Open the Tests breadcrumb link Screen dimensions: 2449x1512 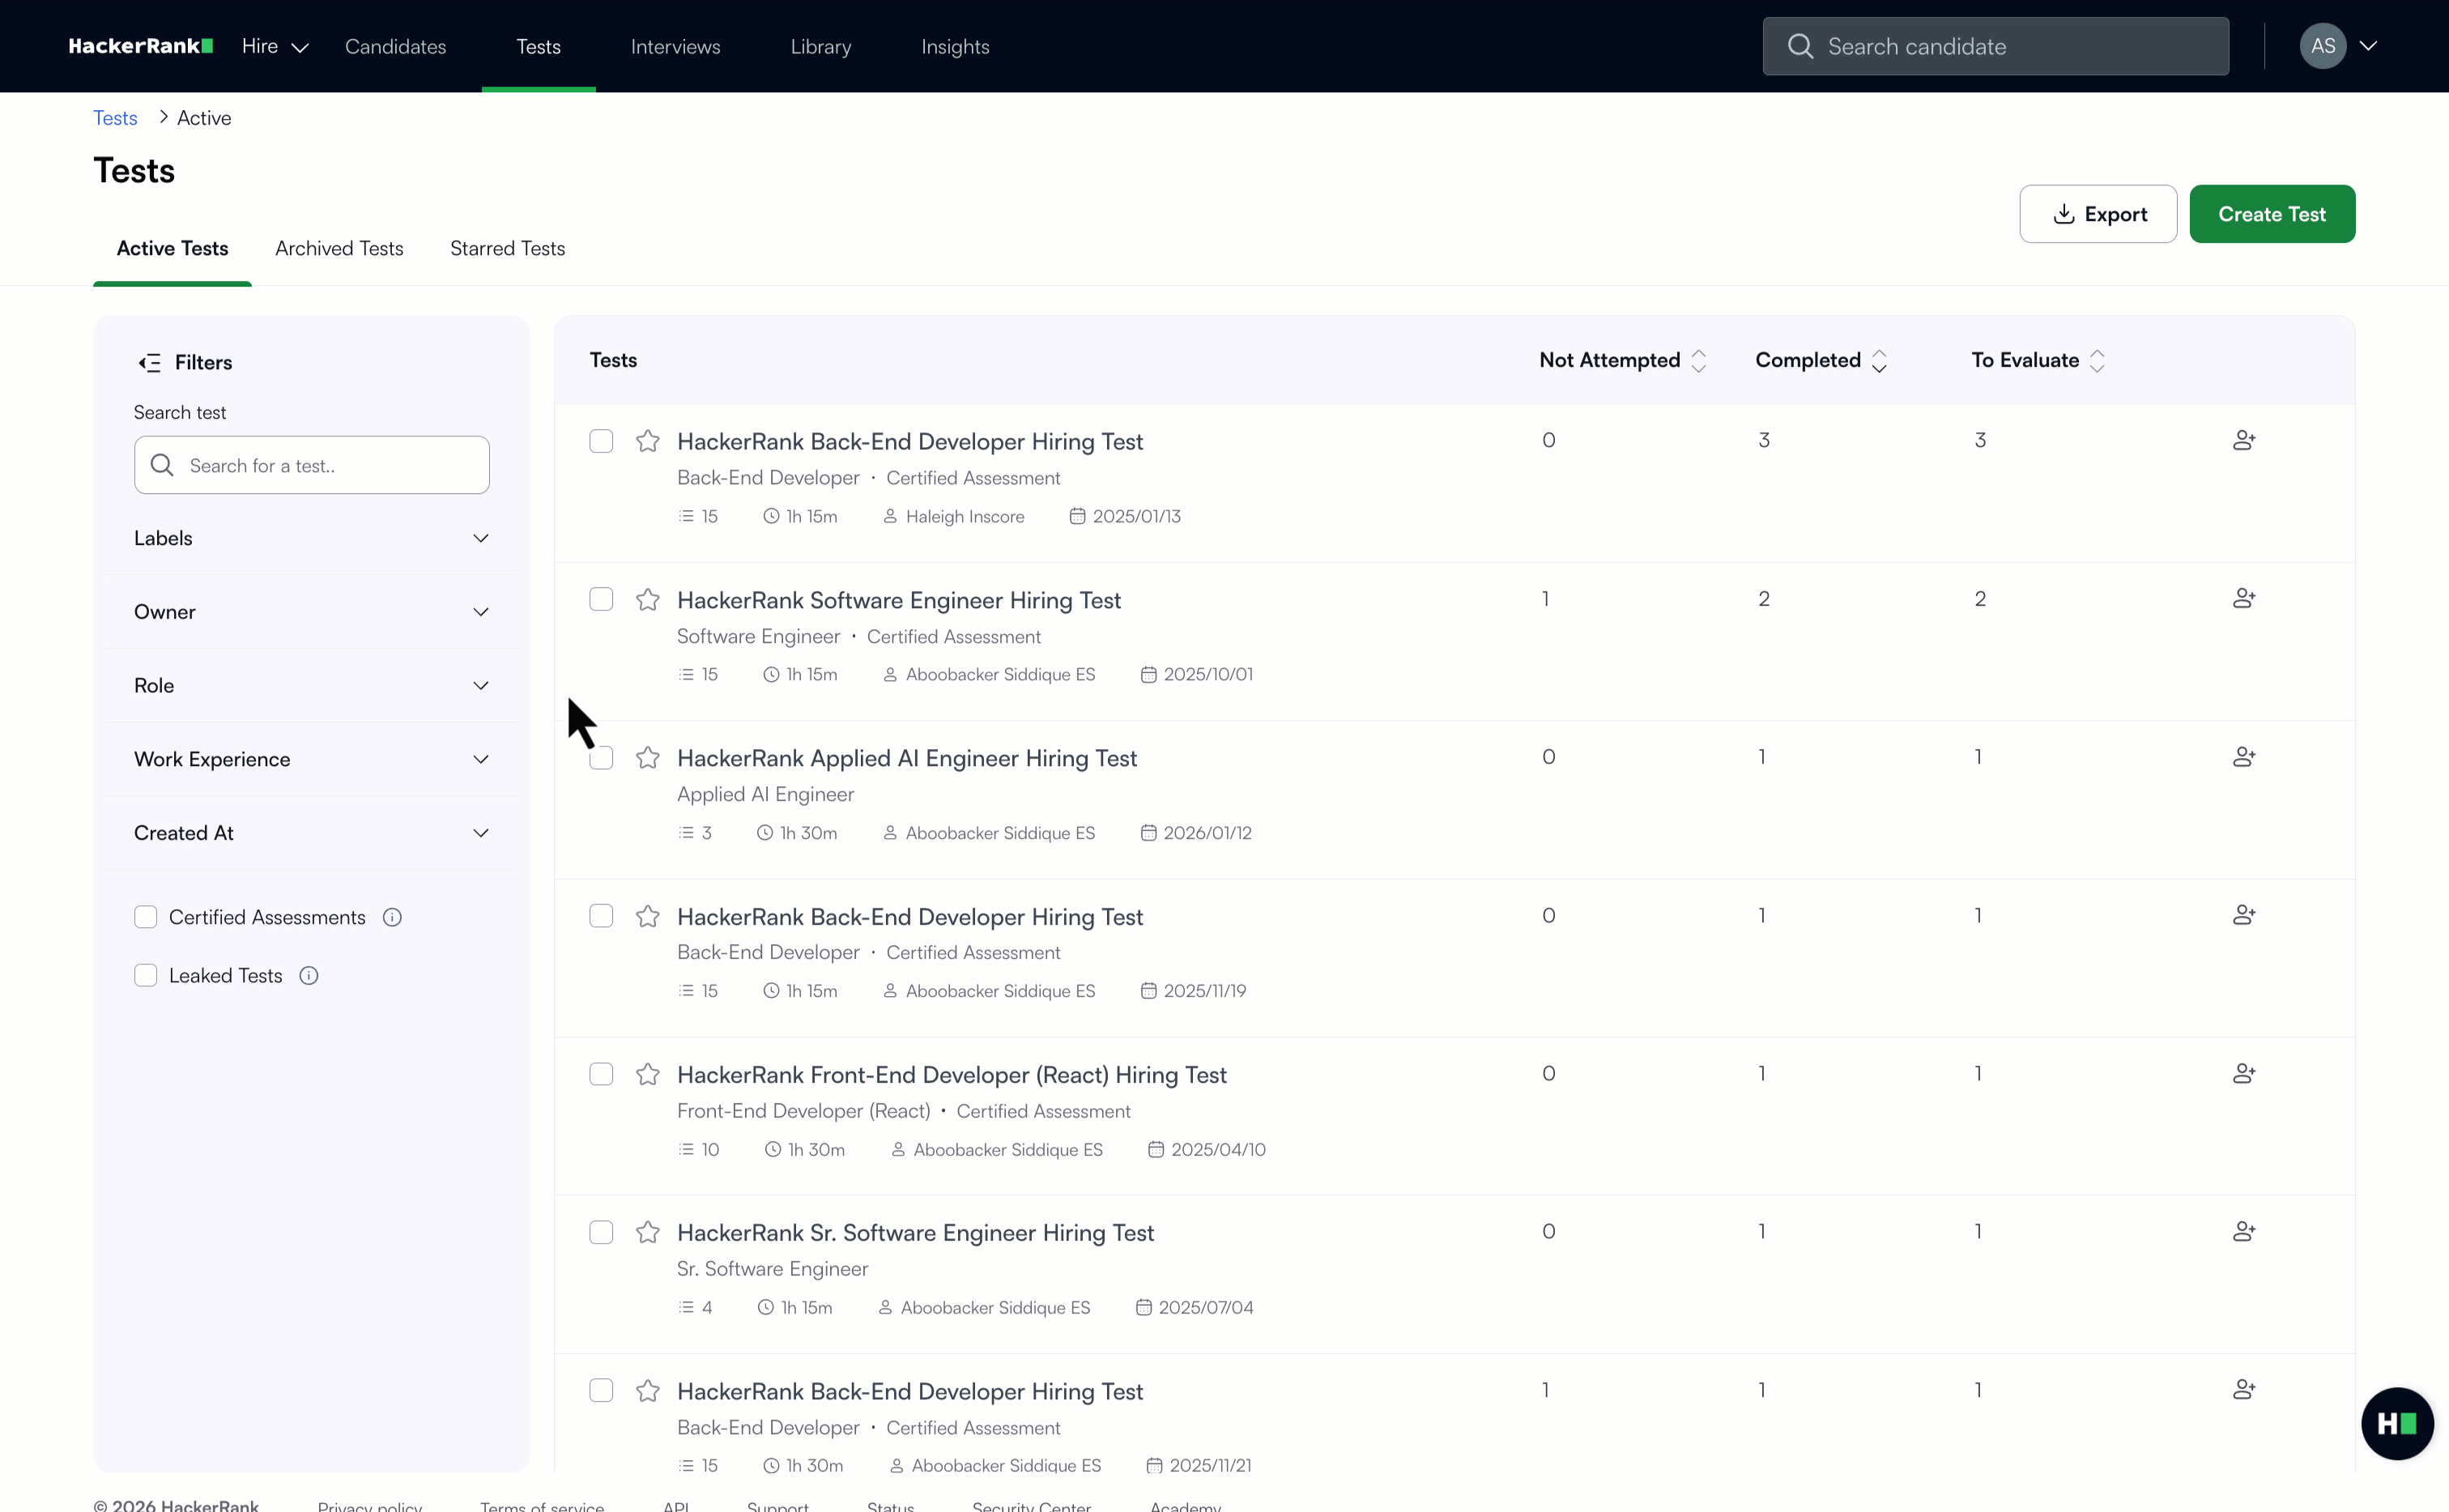coord(114,117)
